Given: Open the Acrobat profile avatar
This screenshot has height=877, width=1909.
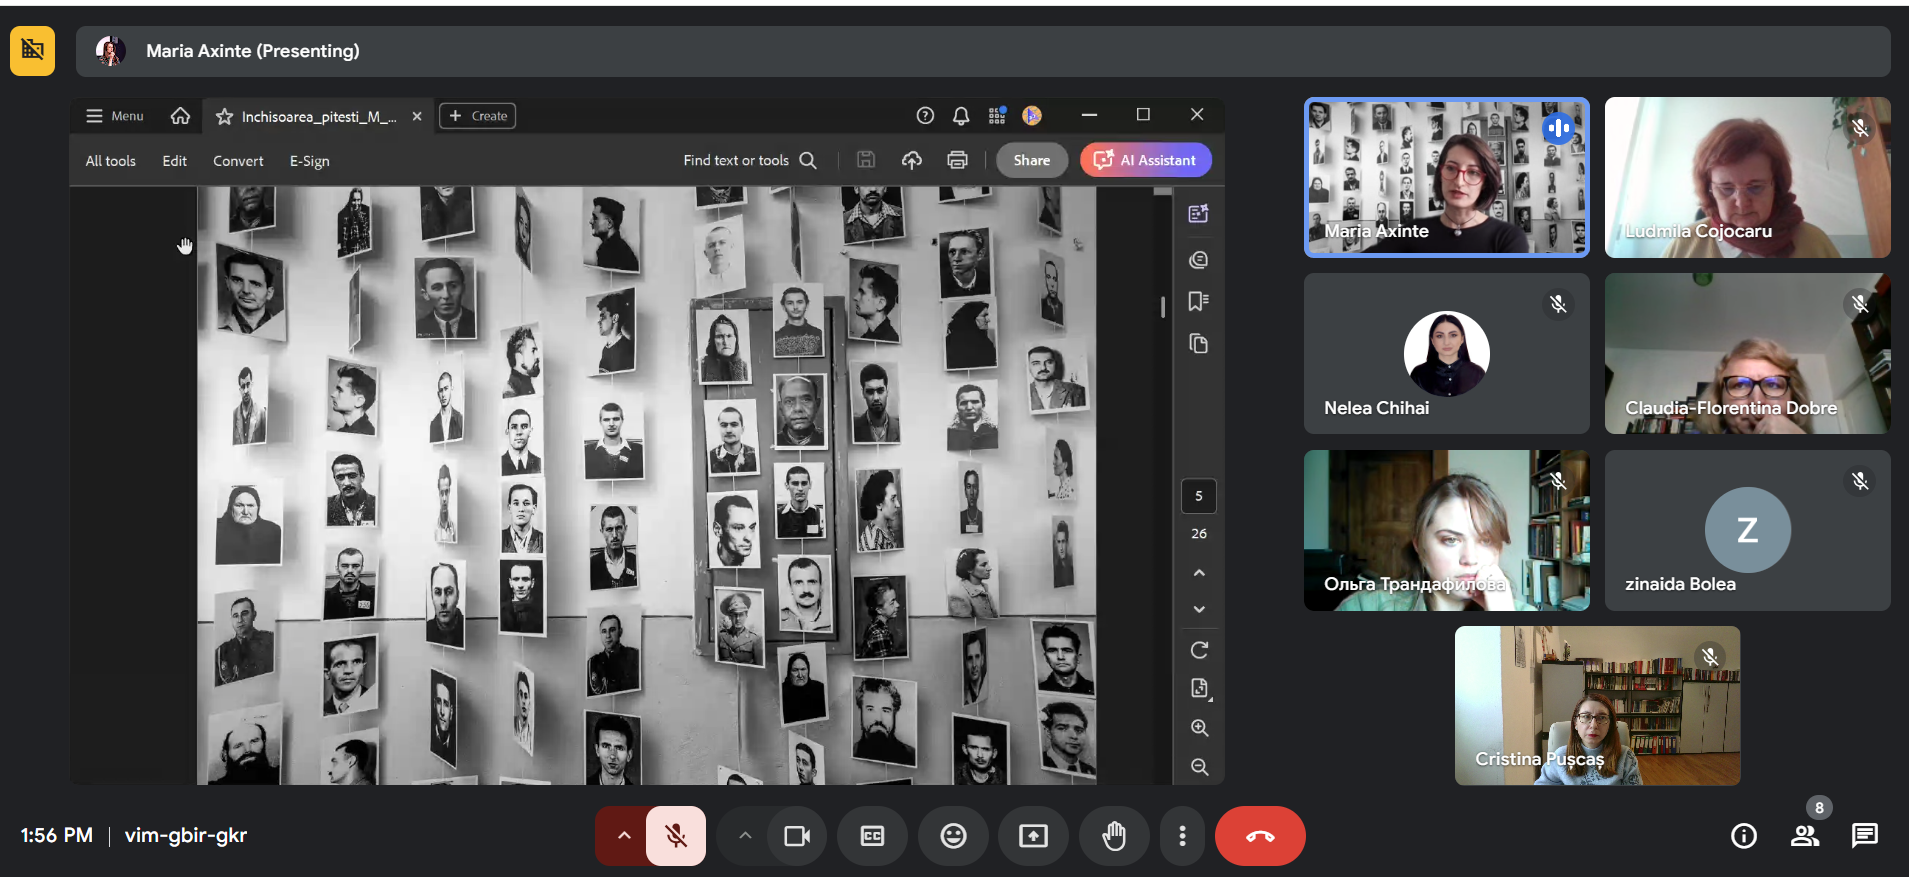Looking at the screenshot, I should (1032, 116).
